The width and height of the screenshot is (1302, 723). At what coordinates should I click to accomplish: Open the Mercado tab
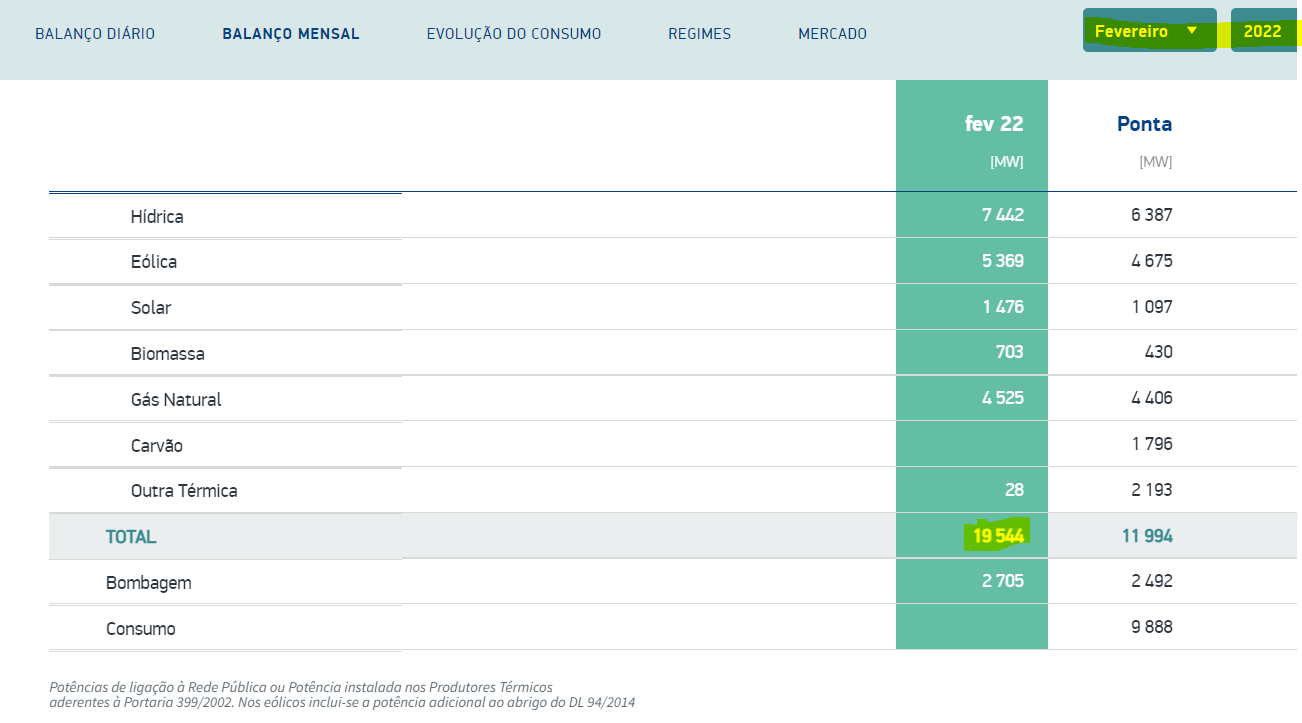pos(832,34)
